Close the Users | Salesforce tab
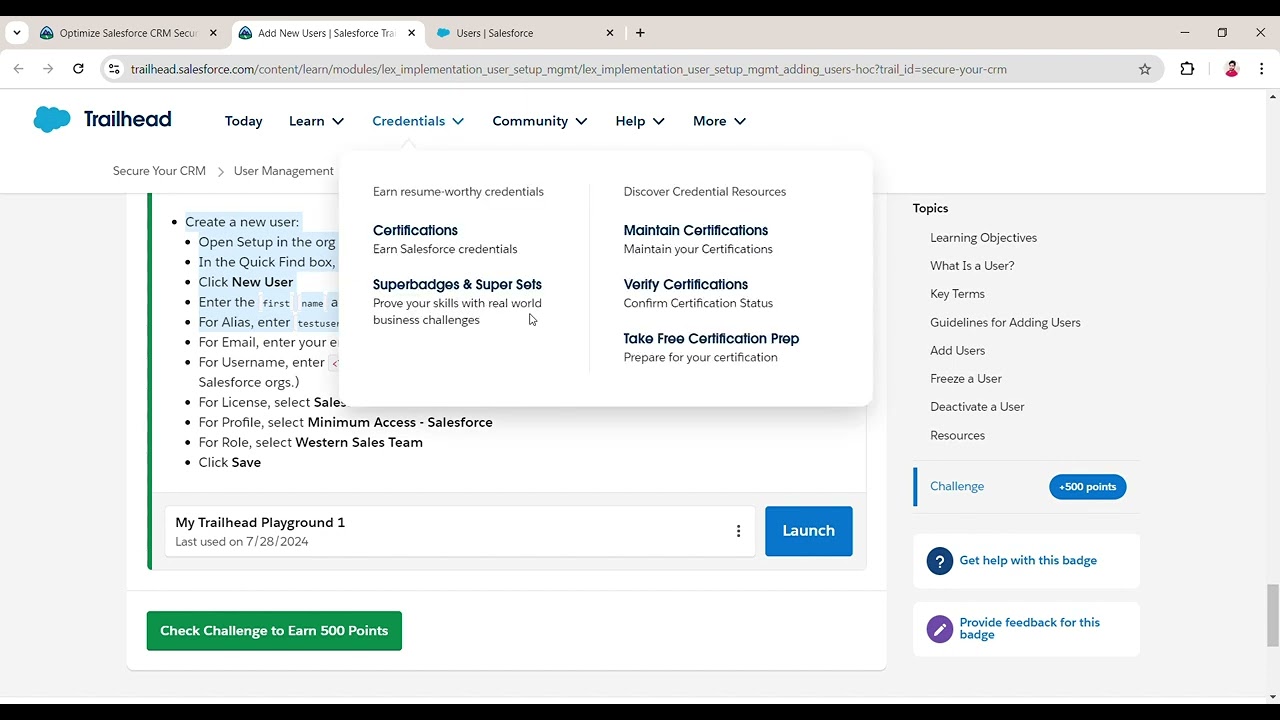The width and height of the screenshot is (1280, 720). coord(610,33)
